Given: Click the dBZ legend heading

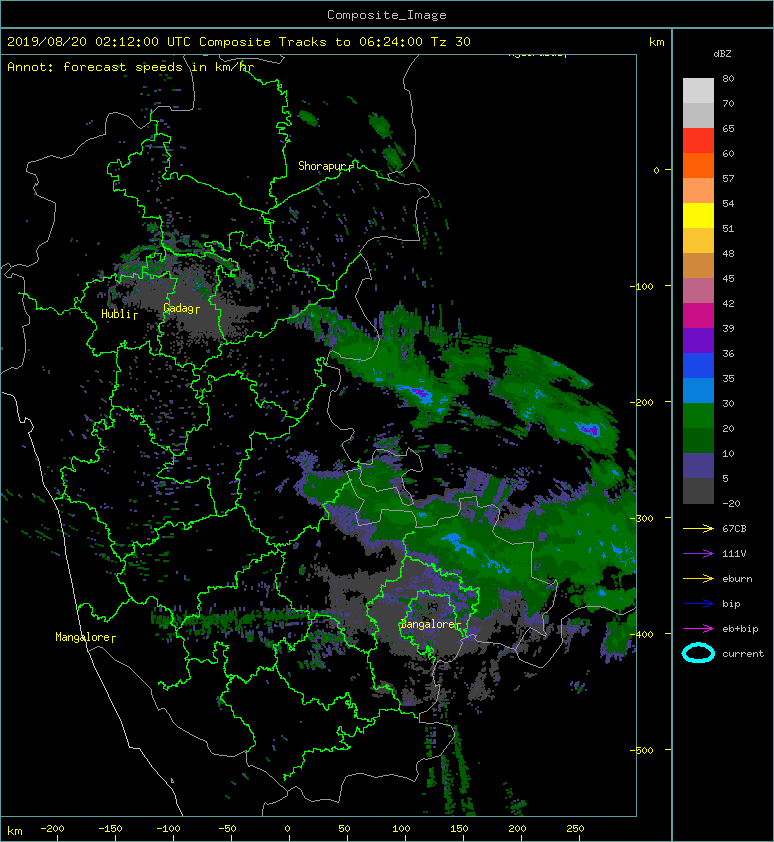Looking at the screenshot, I should coord(722,54).
